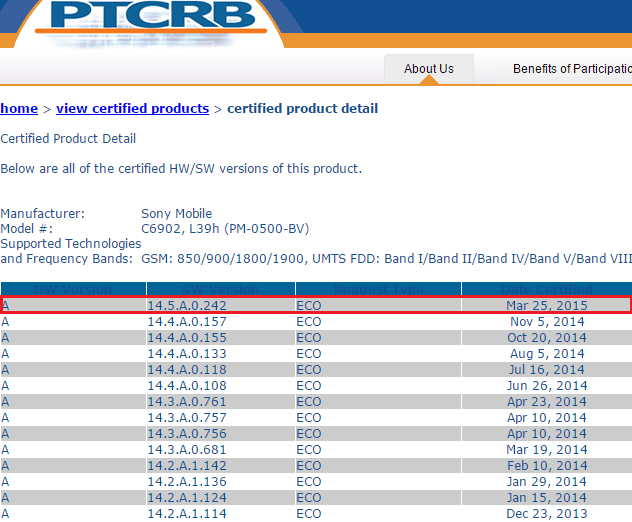Select SW version 14.3.A.0.681
Viewport: 632px width, 522px height.
(187, 449)
